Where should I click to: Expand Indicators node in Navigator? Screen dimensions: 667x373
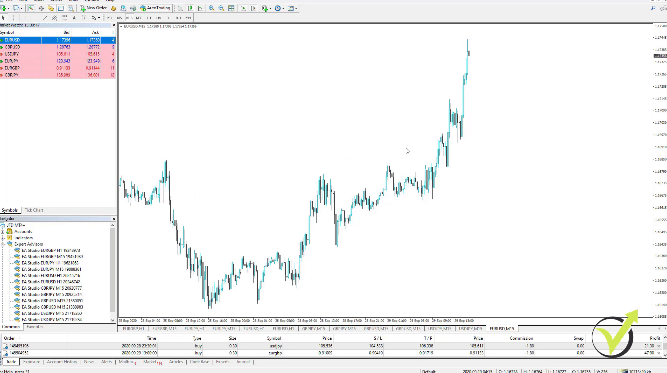coord(3,238)
